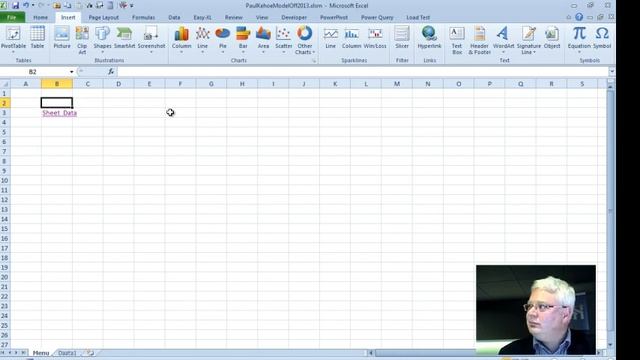Open the Power Query tab
The width and height of the screenshot is (640, 360).
click(377, 18)
